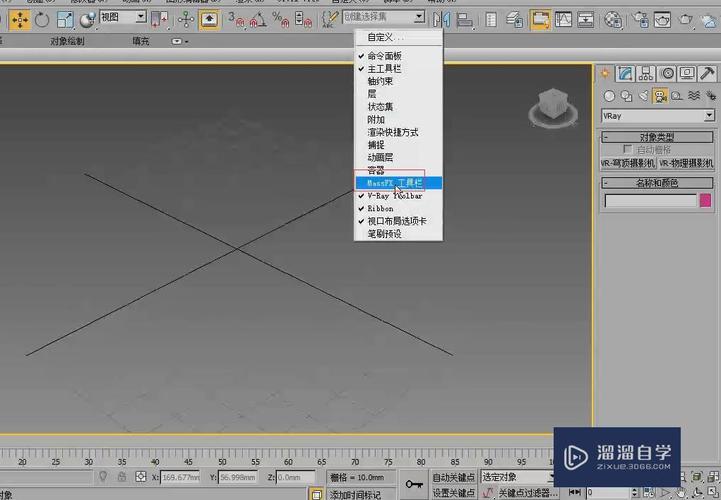
Task: Select 容器 in the toolbar menu
Action: [398, 170]
